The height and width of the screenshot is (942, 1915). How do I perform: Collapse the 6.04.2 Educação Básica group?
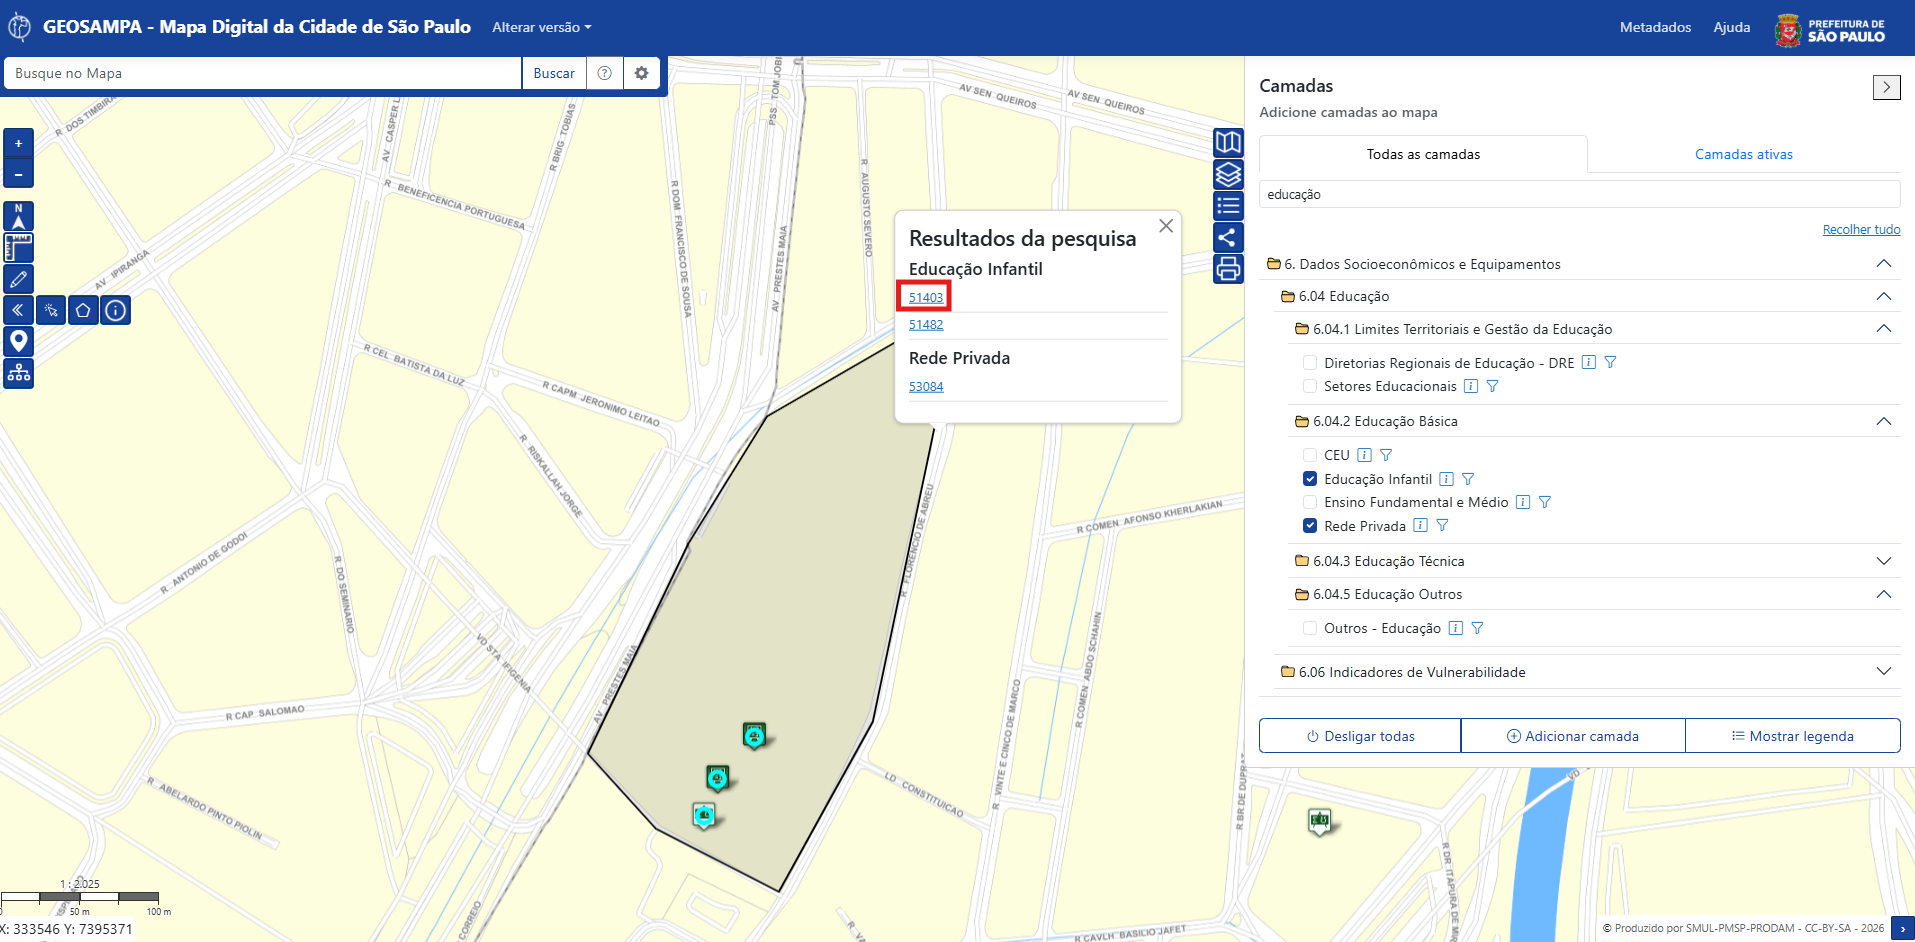point(1884,421)
